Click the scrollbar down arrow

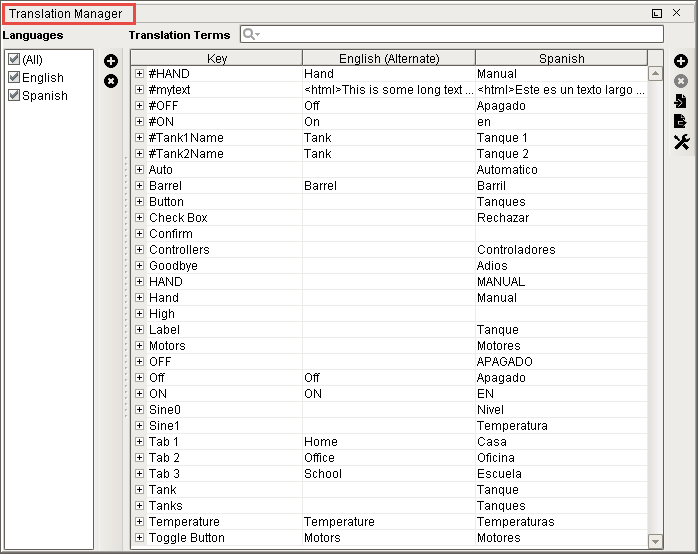pos(655,541)
